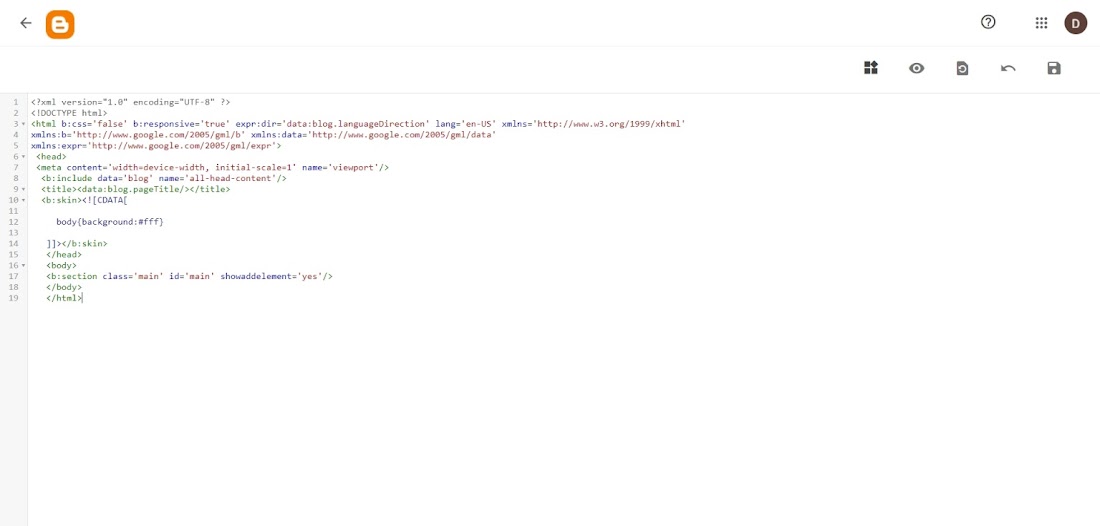This screenshot has height=526, width=1100.
Task: Undo changes with the curved arrow
Action: click(x=1008, y=68)
